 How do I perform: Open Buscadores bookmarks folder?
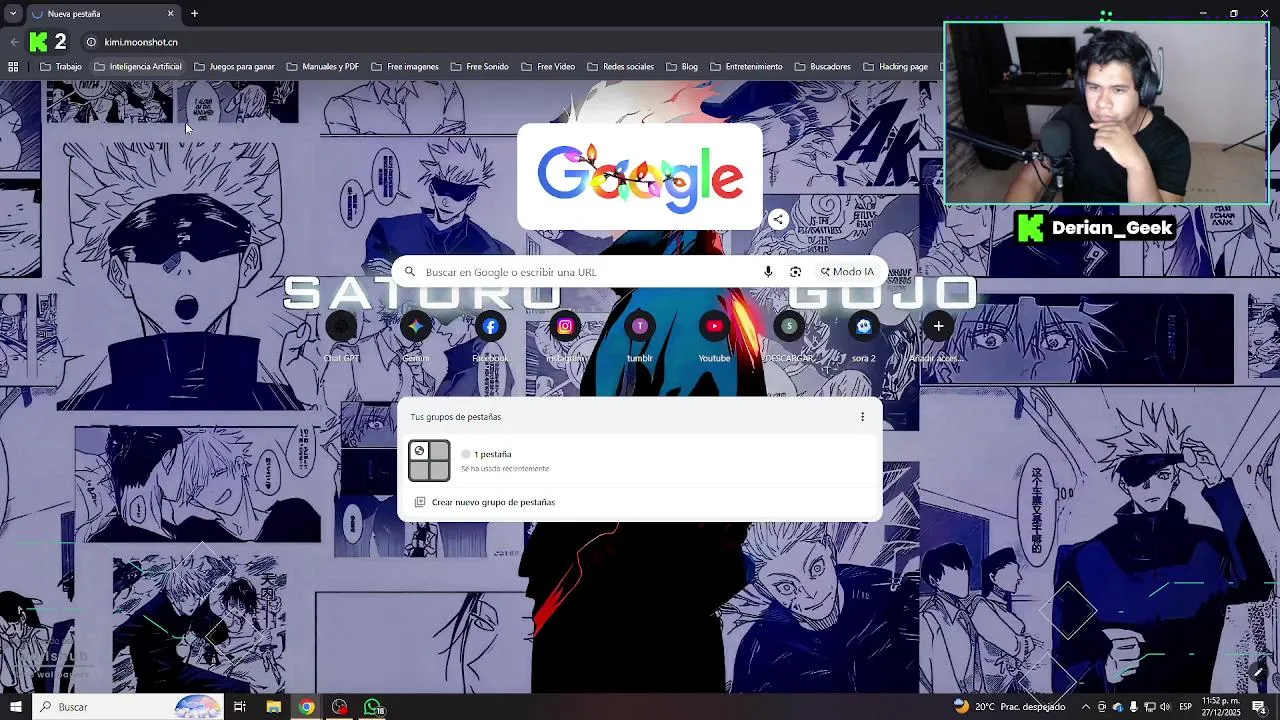tap(822, 67)
